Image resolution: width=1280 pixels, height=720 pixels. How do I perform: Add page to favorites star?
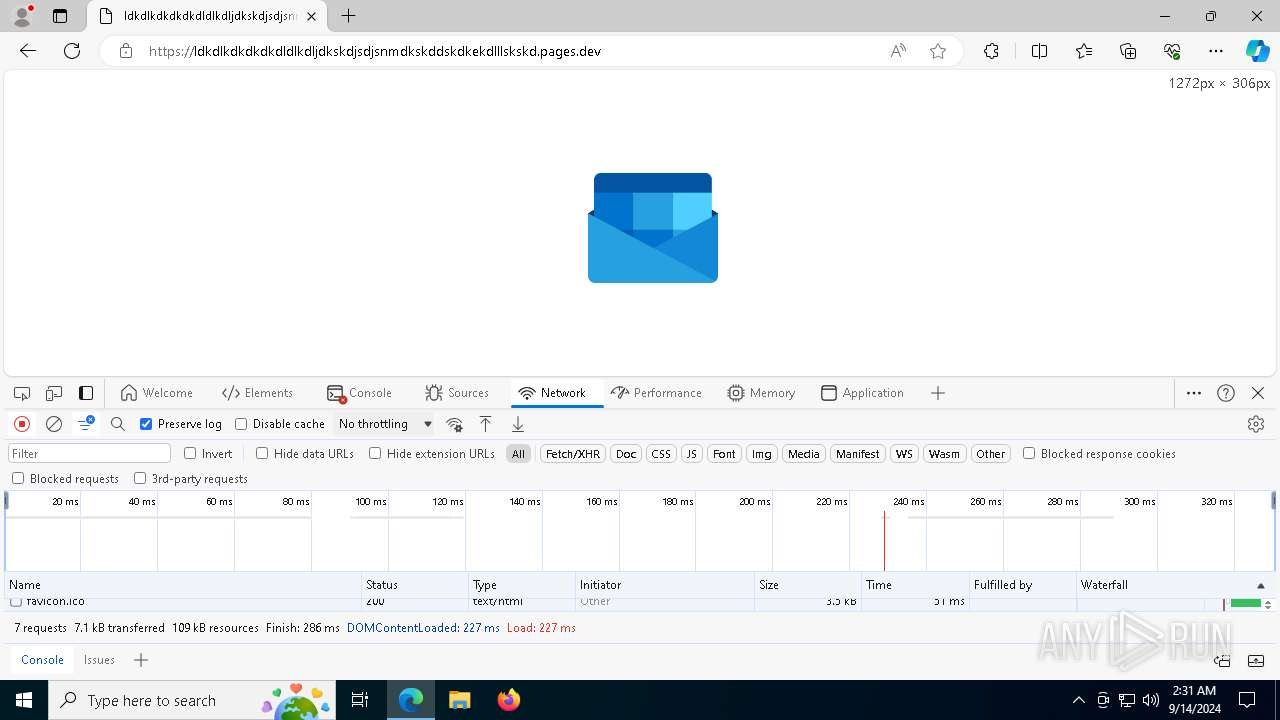point(938,51)
